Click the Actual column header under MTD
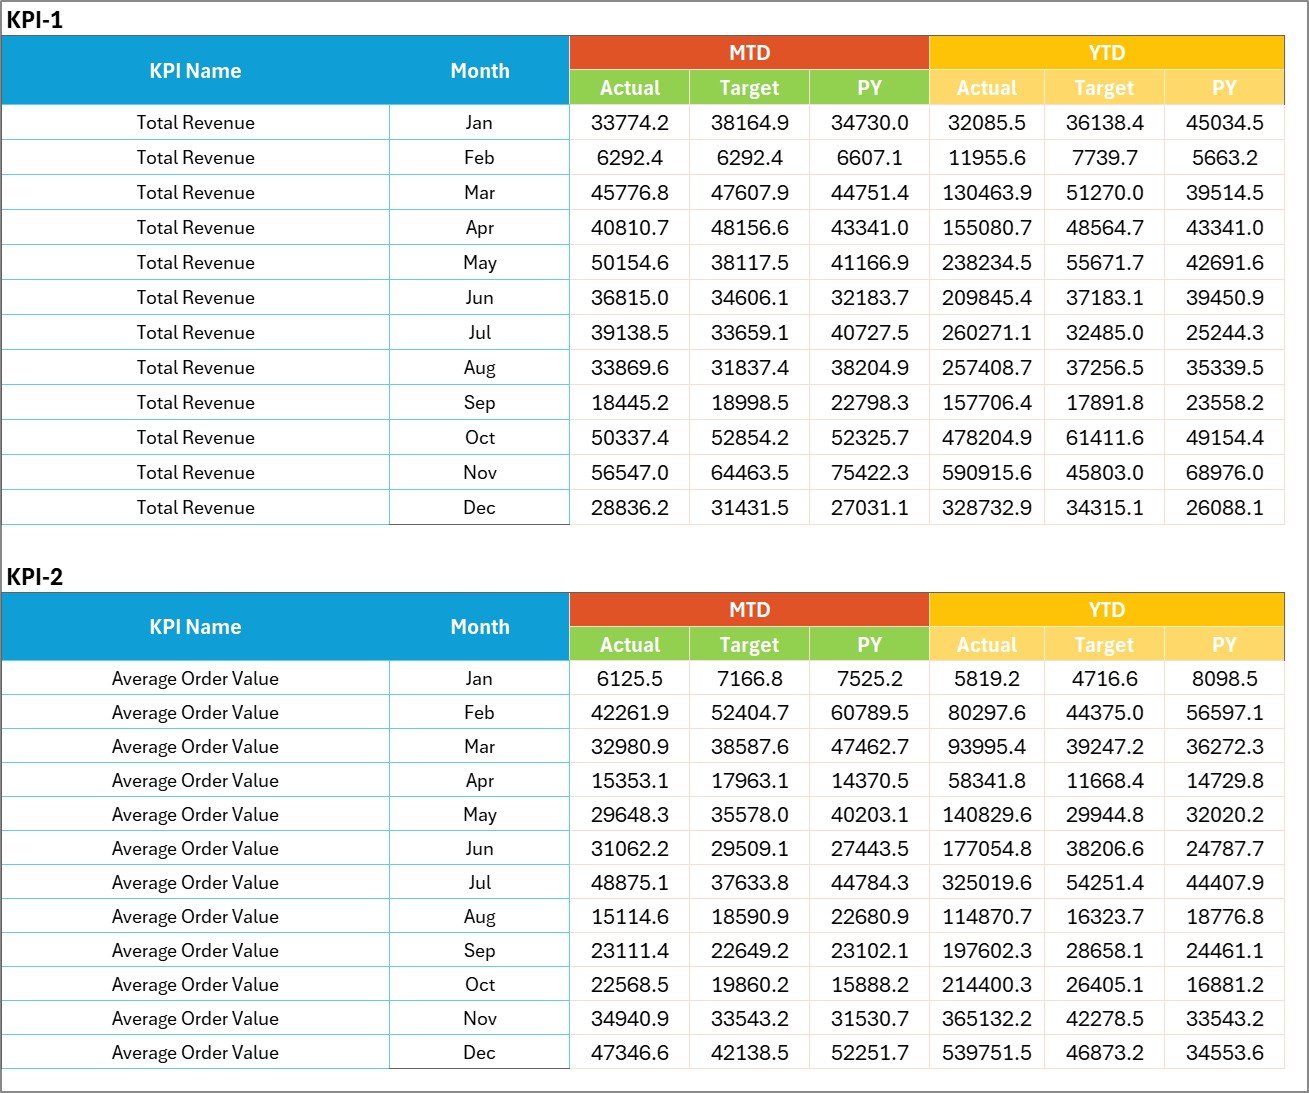The image size is (1309, 1093). [x=629, y=88]
